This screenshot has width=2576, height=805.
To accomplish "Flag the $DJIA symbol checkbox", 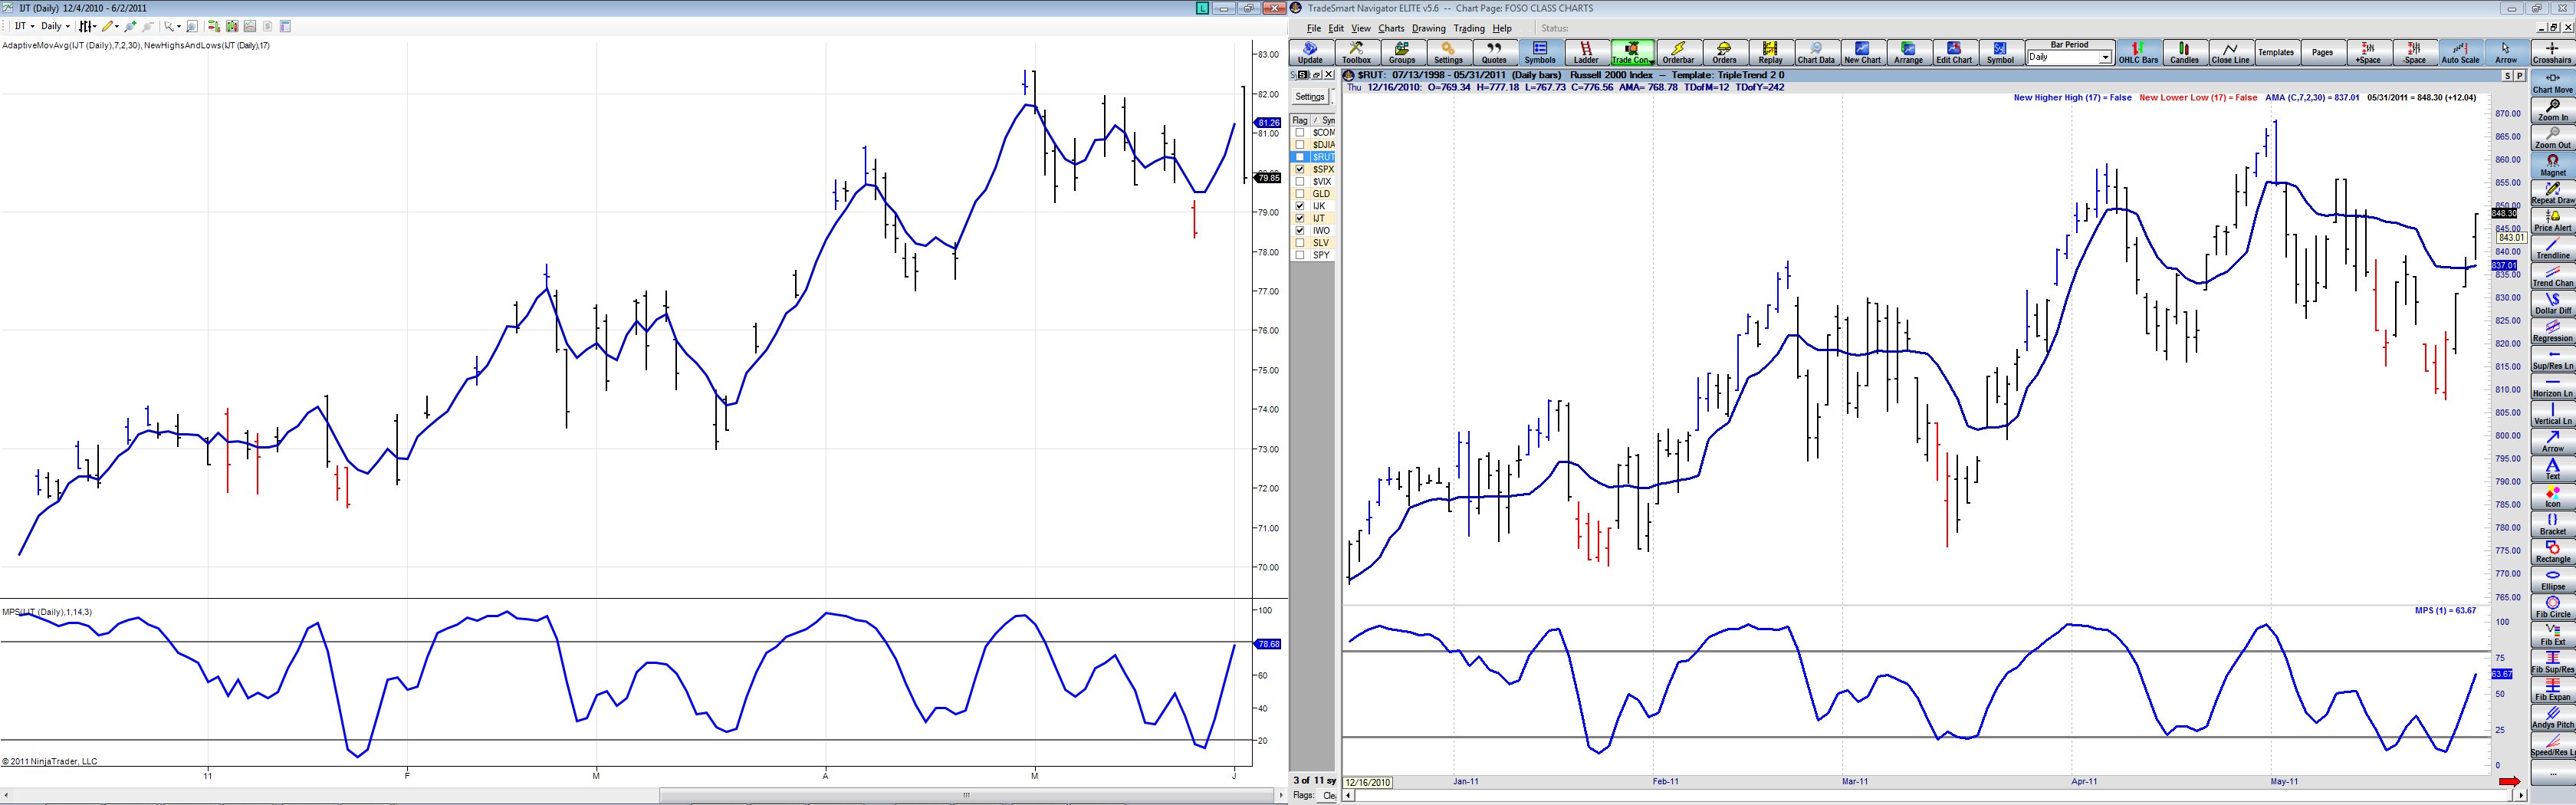I will click(1300, 144).
